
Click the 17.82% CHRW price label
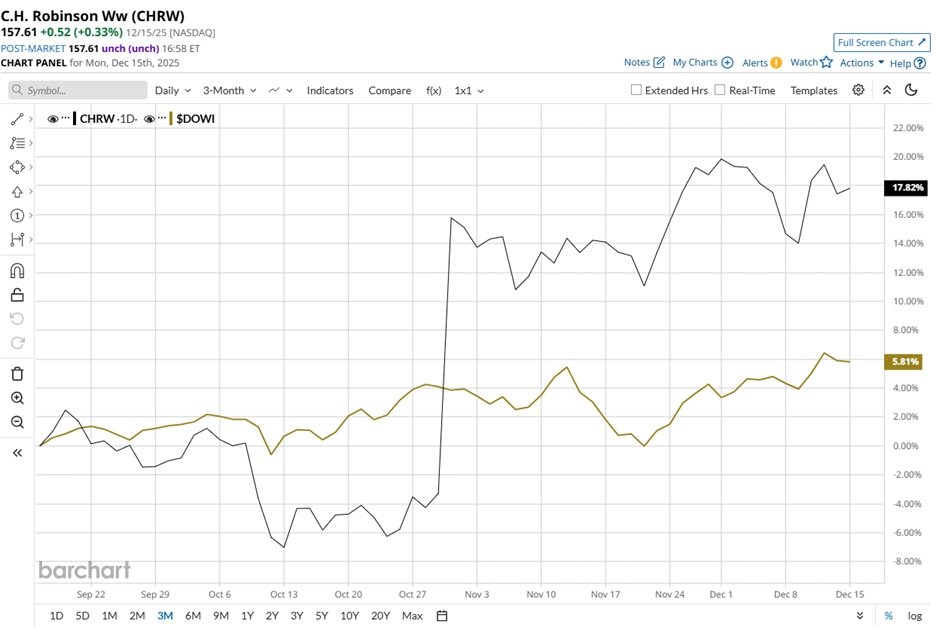907,188
